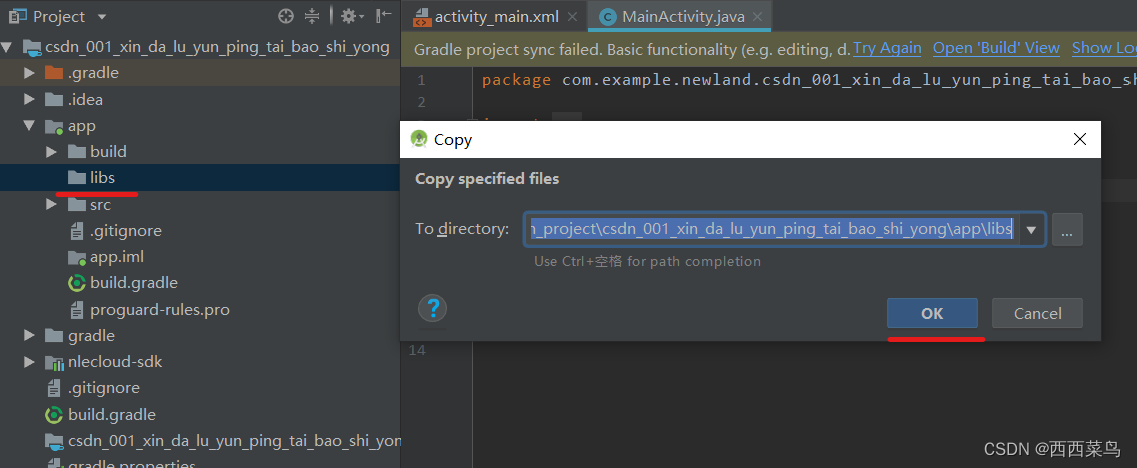This screenshot has width=1137, height=468.
Task: Click the Hide Project panel icon
Action: coord(384,16)
